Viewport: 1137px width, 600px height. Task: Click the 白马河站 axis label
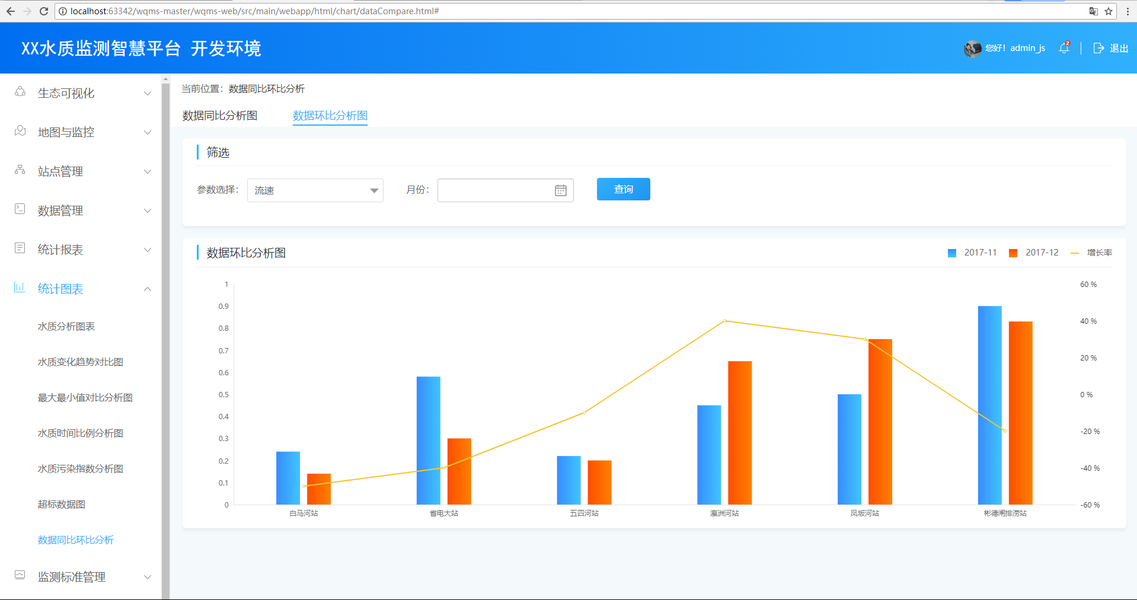pos(303,513)
